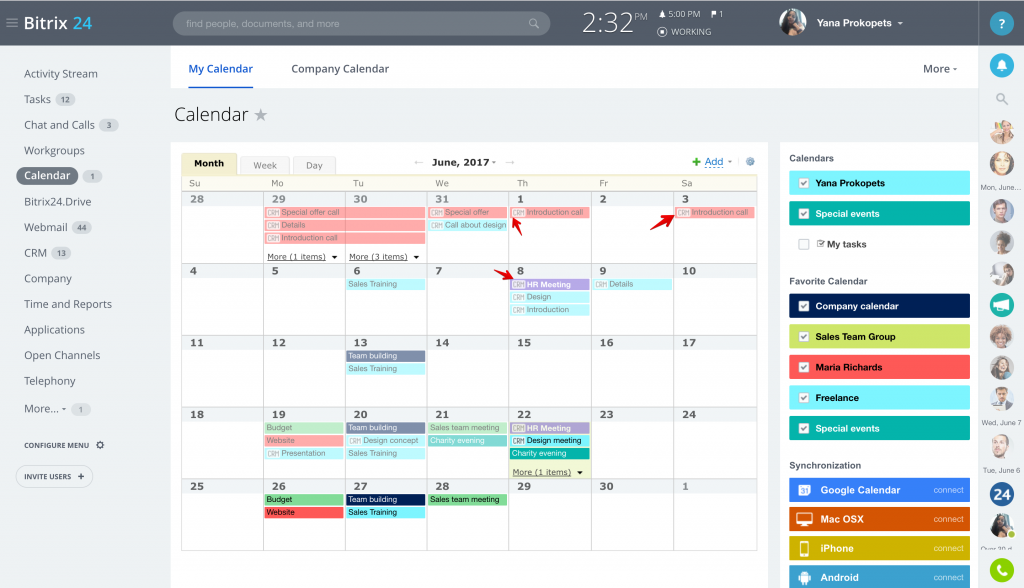Open Chat and Calls
1024x588 pixels.
59,125
